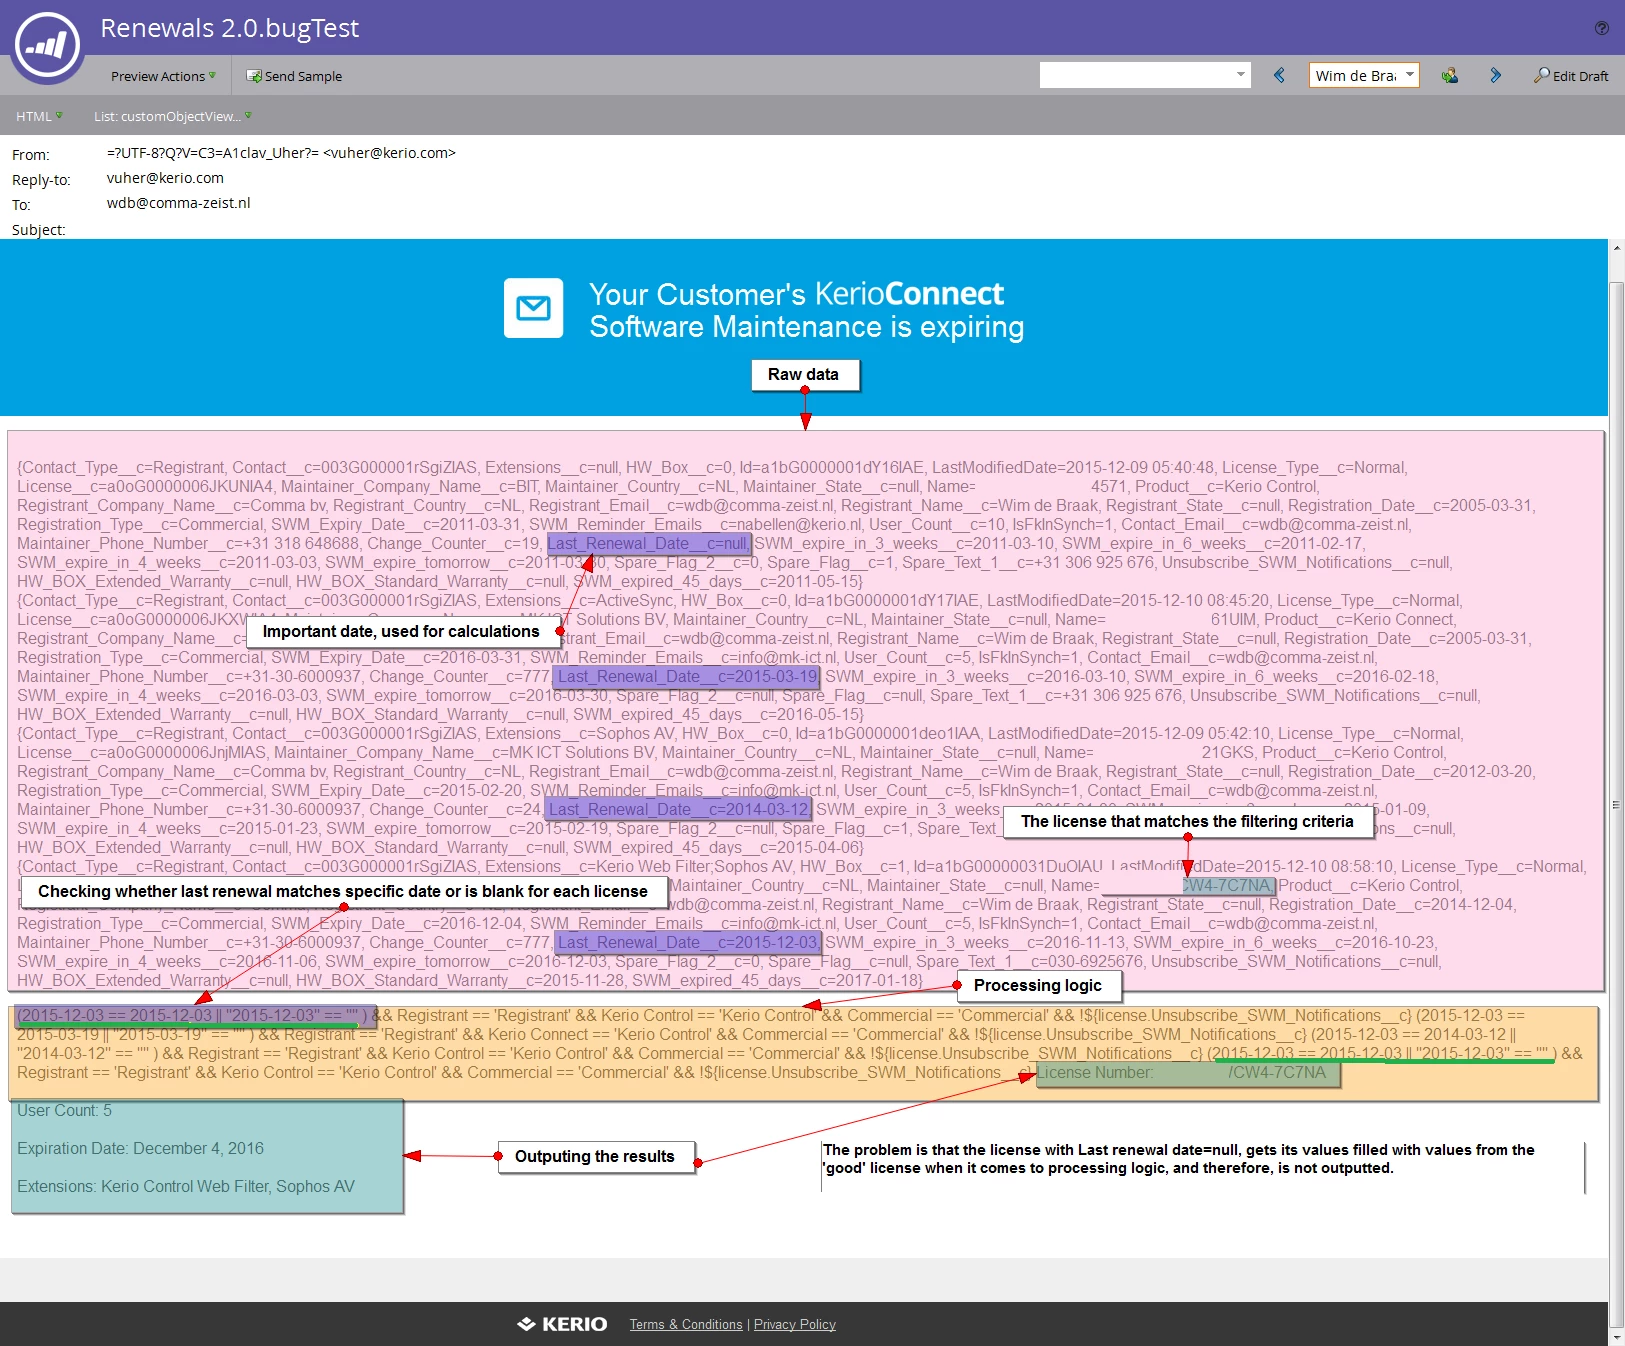1625x1346 pixels.
Task: Click the Edit Draft pencil icon
Action: [x=1542, y=75]
